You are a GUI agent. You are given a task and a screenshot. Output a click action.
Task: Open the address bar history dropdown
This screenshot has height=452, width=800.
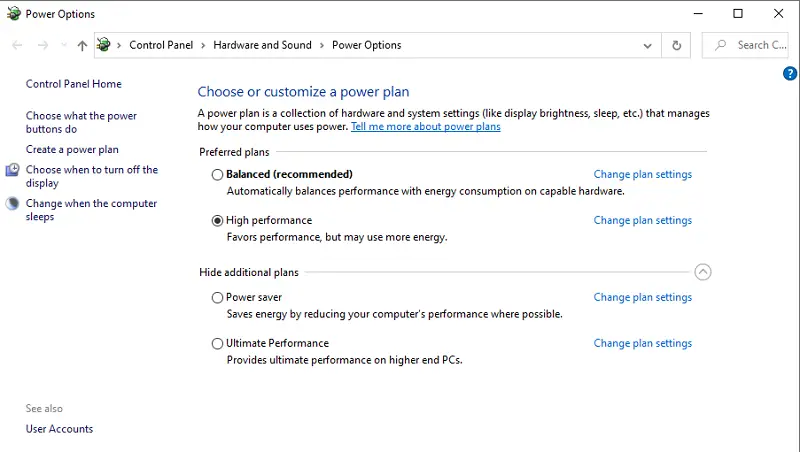coord(647,45)
